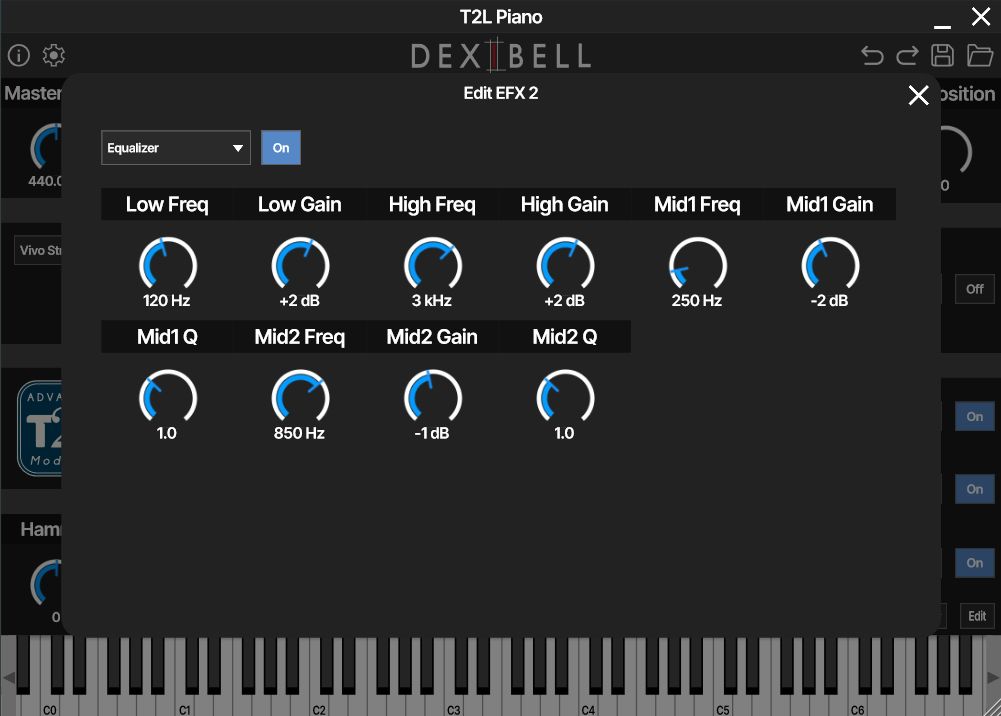Open the info panel icon
Screen dimensions: 1001x716
coord(19,56)
